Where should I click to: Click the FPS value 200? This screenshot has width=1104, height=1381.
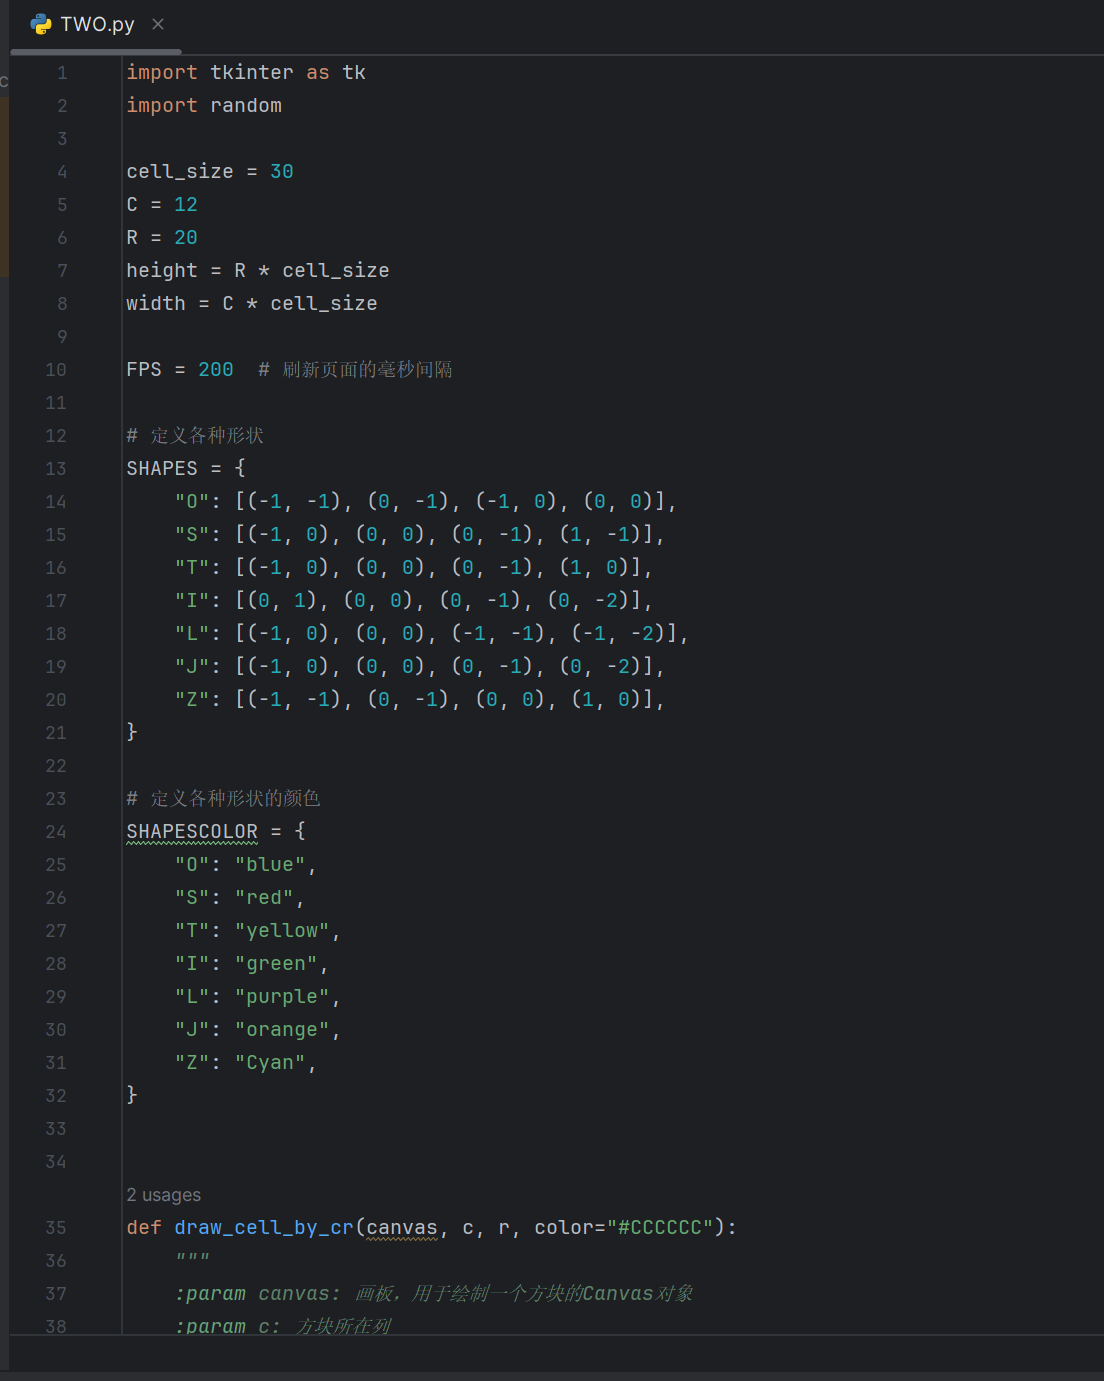point(216,370)
